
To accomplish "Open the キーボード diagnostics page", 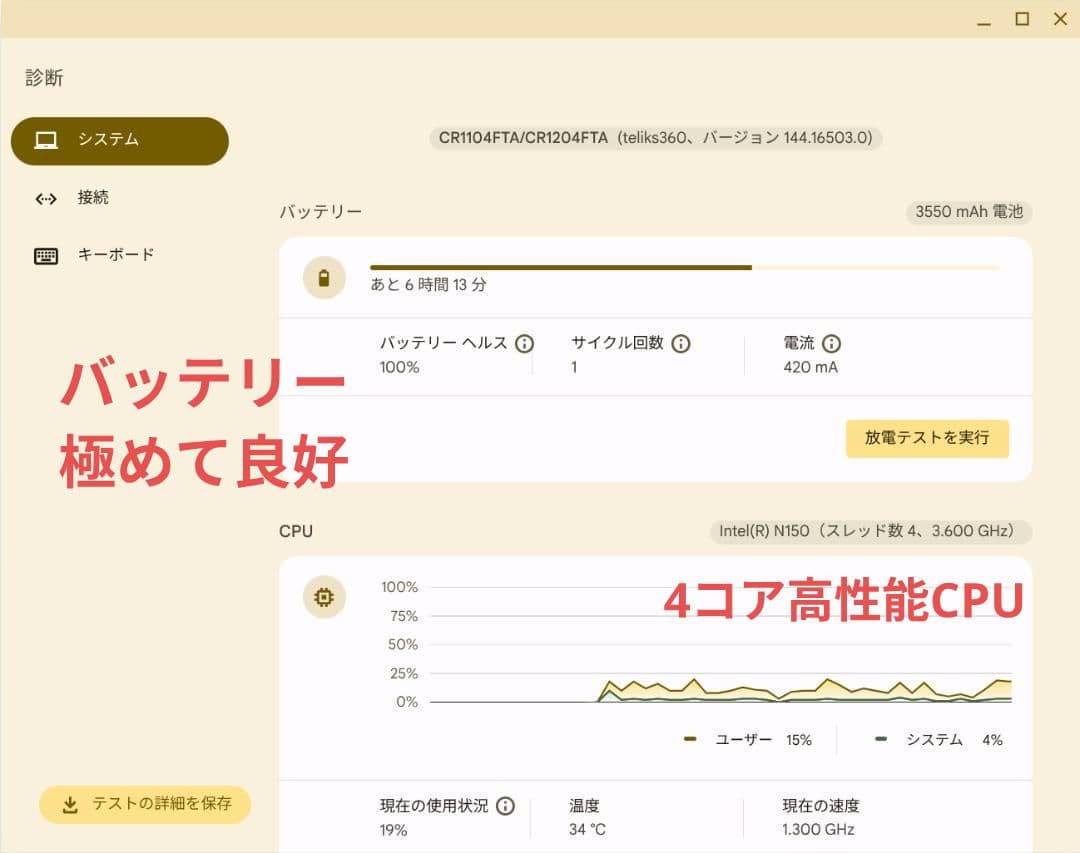I will (x=116, y=255).
